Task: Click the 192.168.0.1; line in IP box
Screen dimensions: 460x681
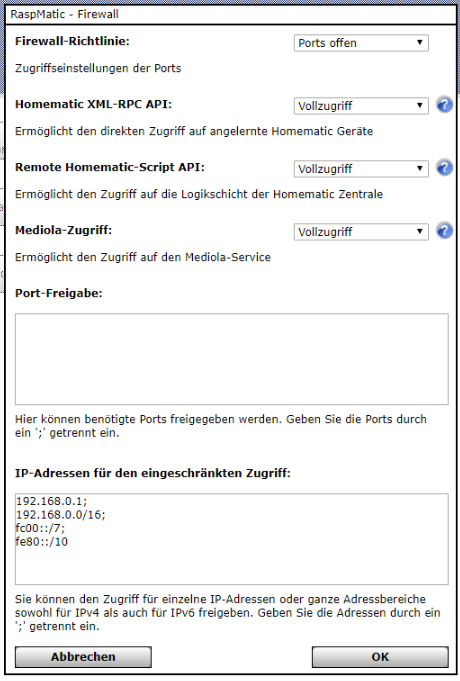Action: click(x=51, y=501)
